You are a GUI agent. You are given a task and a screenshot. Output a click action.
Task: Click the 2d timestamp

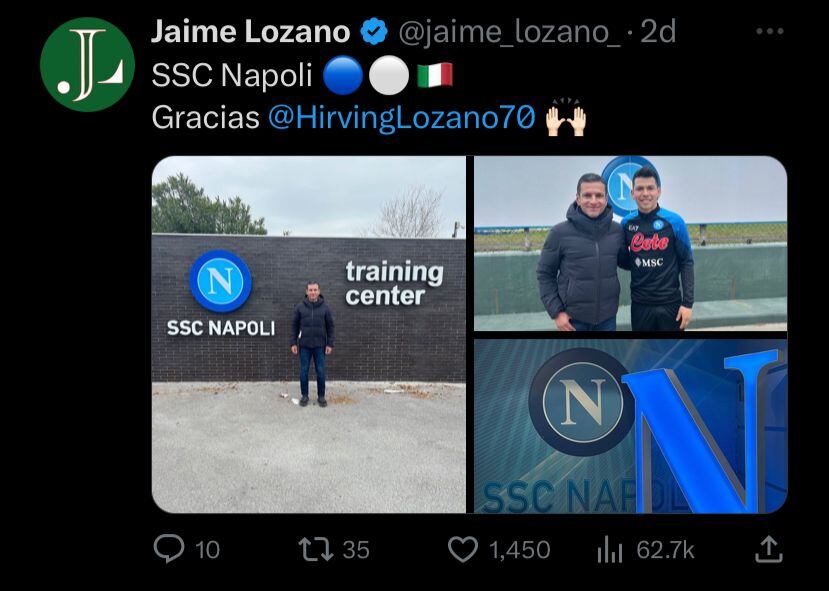pyautogui.click(x=658, y=33)
